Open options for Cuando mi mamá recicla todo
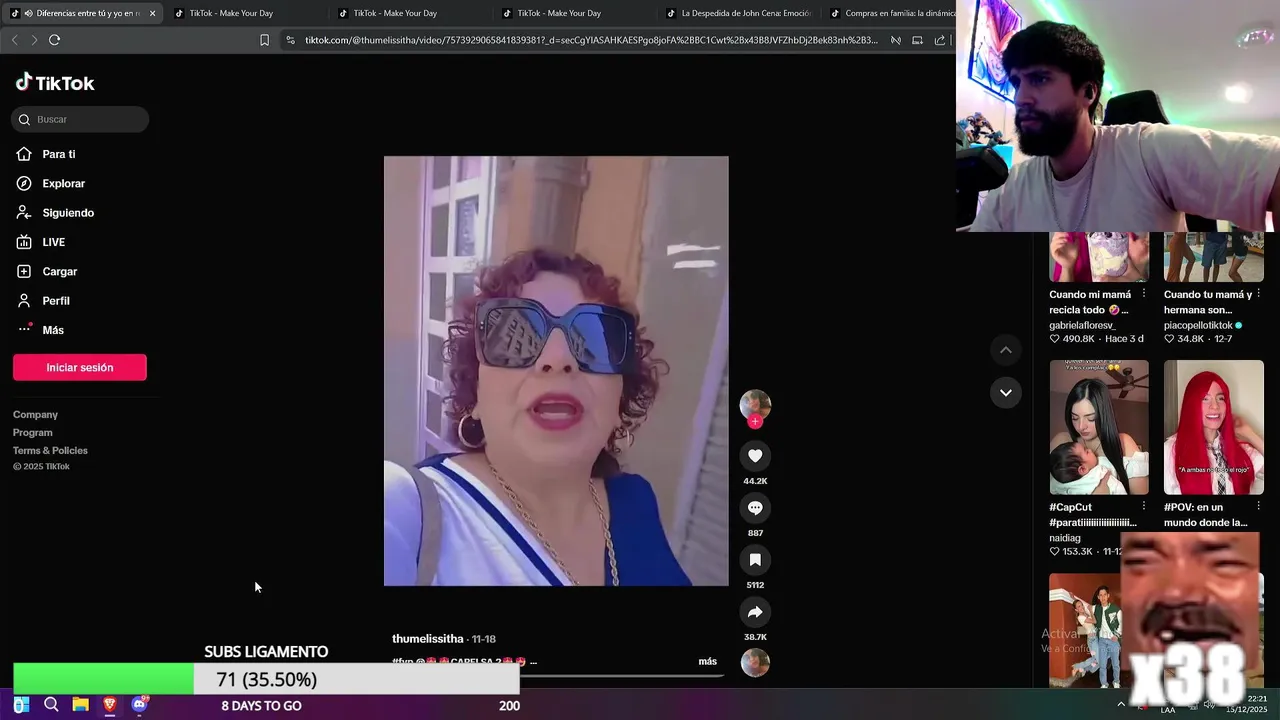The height and width of the screenshot is (720, 1280). coord(1143,294)
